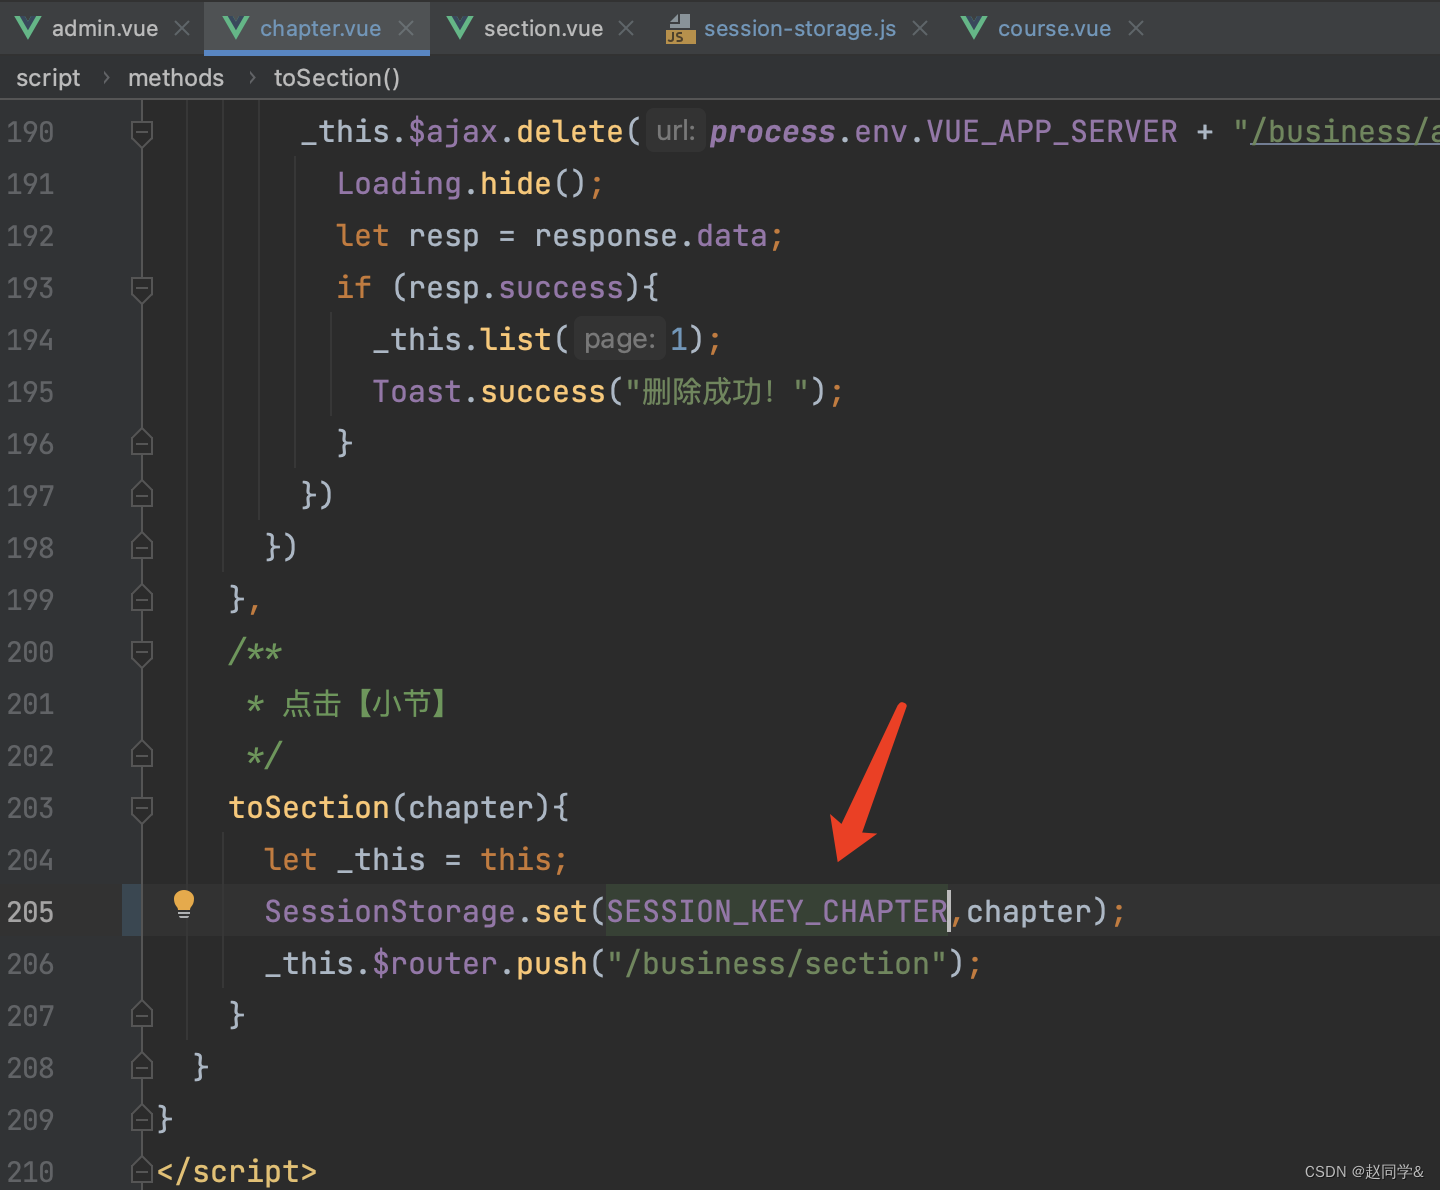Click the JS file icon on session-storage.js tab
Viewport: 1440px width, 1190px height.
[680, 28]
